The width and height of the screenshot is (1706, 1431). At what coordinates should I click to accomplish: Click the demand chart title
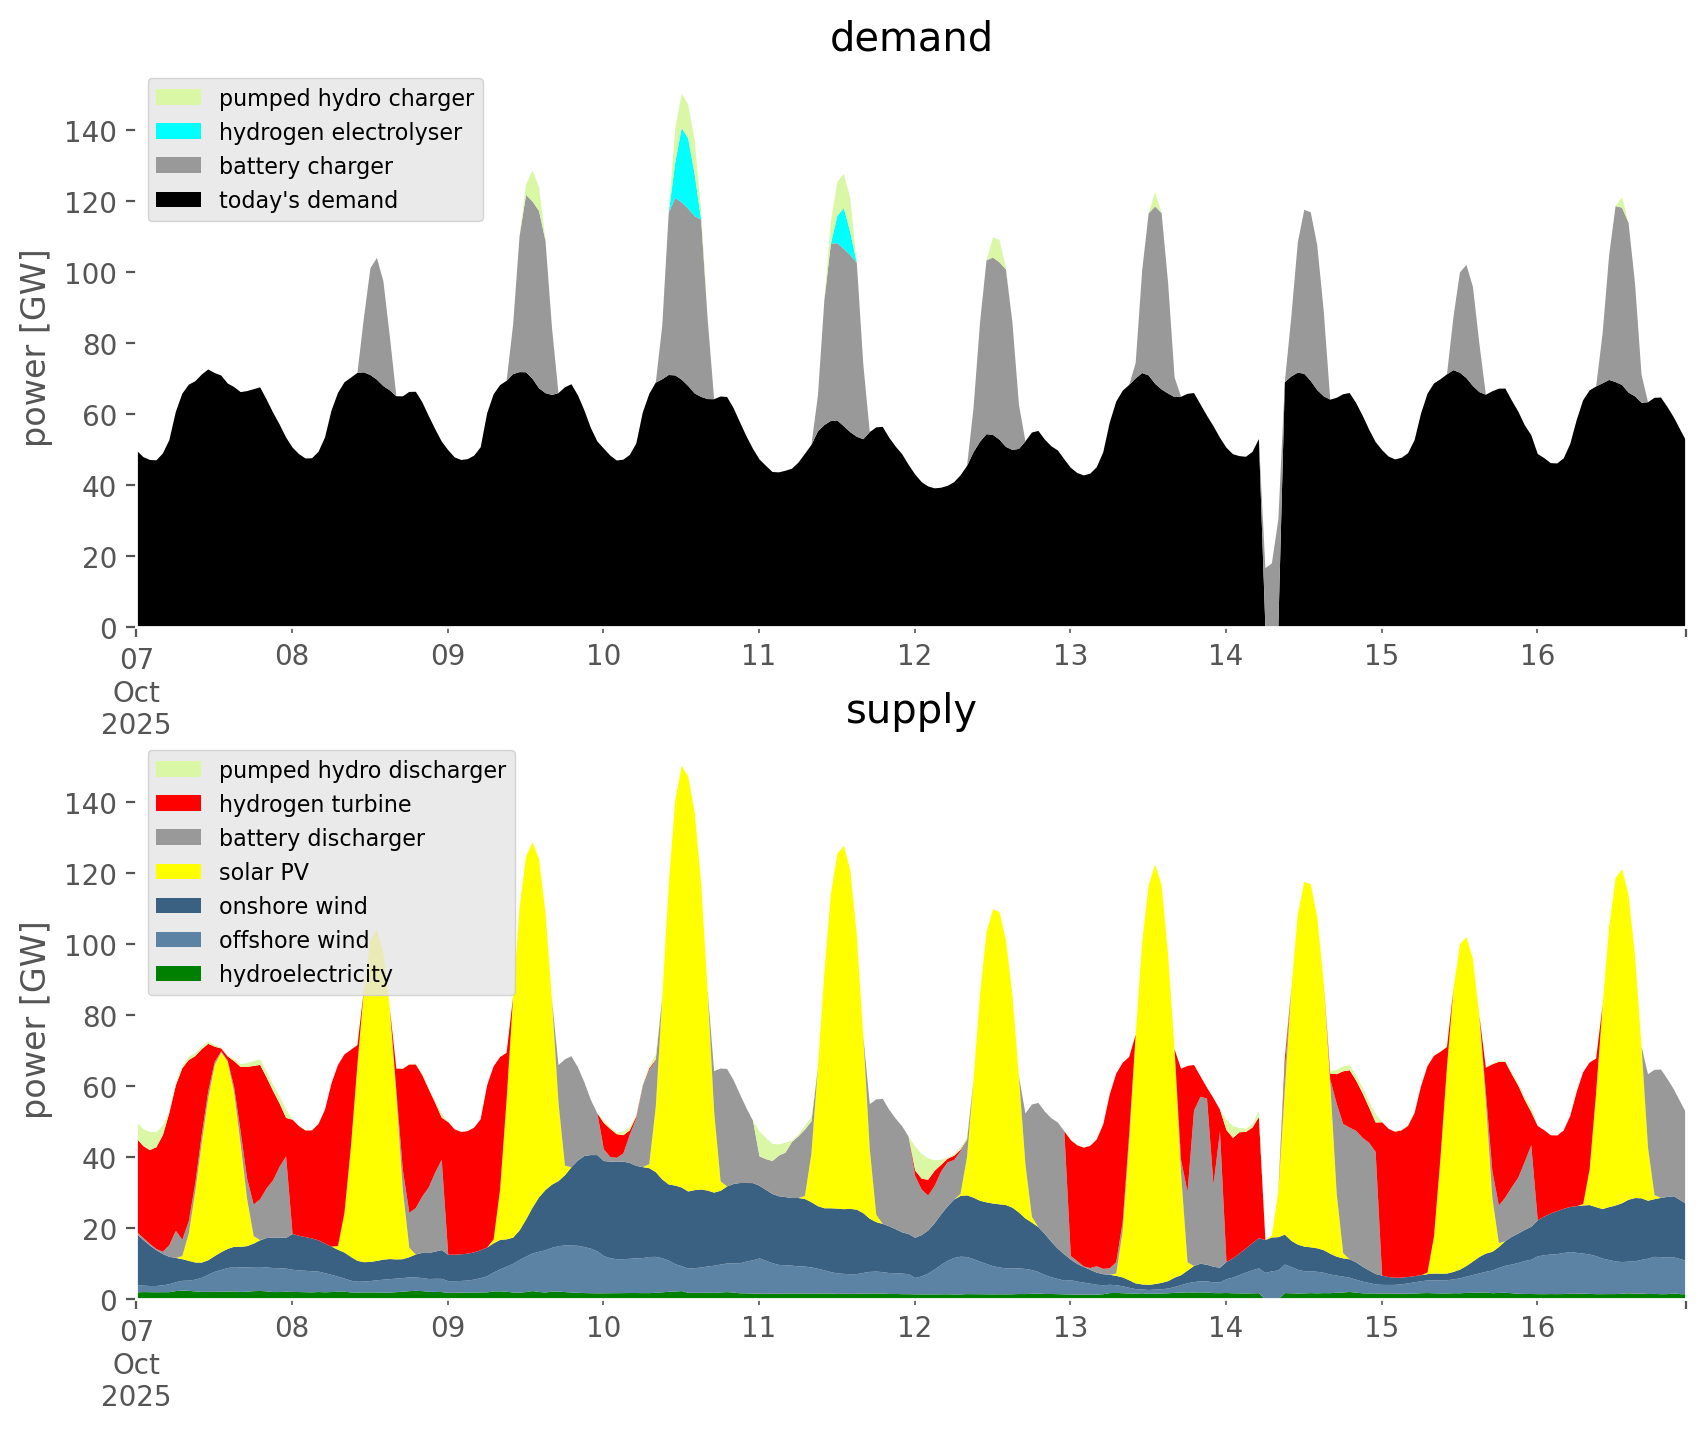[x=910, y=38]
